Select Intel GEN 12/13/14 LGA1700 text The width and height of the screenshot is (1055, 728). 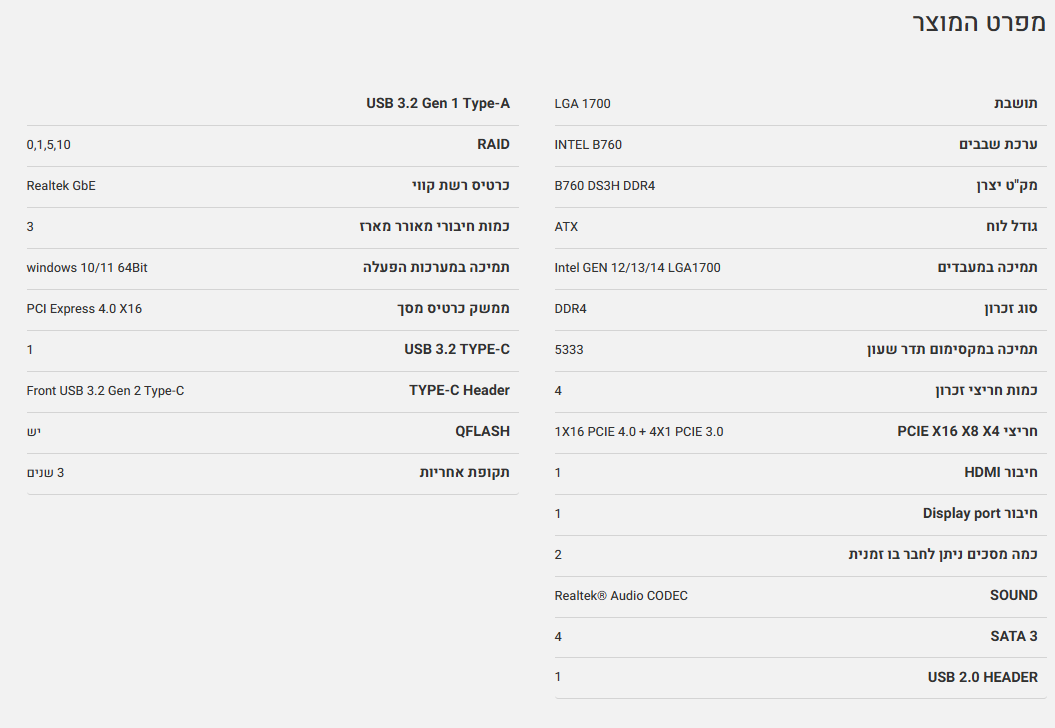[637, 268]
